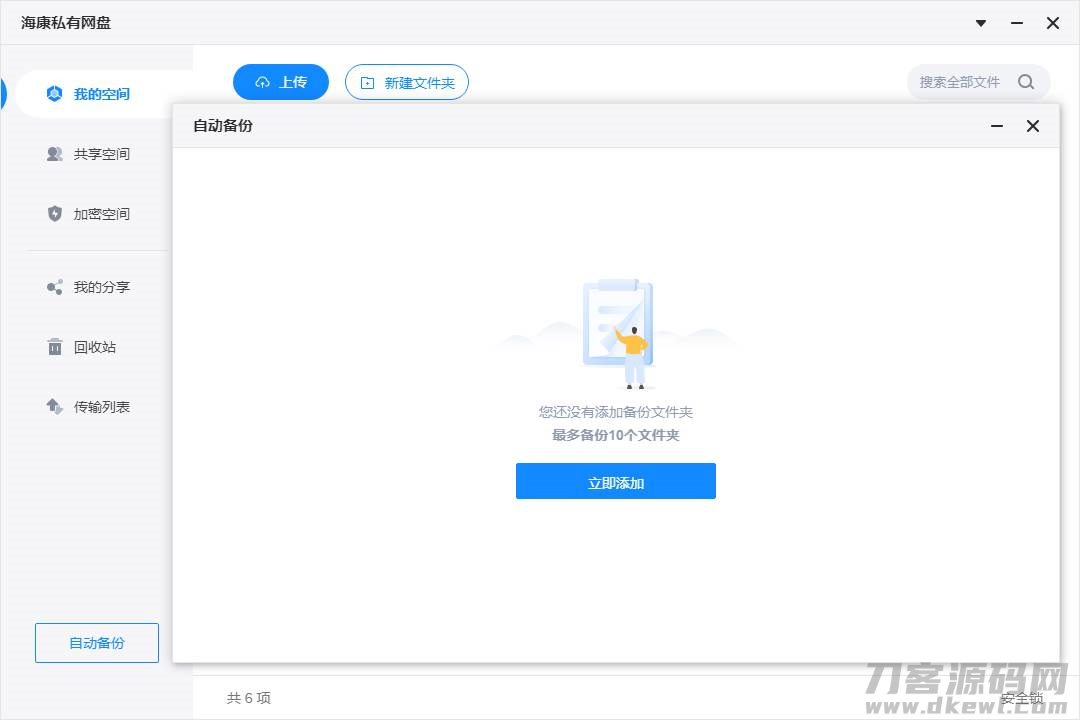Click the search magnifier icon
Viewport: 1080px width, 720px height.
(x=1026, y=82)
